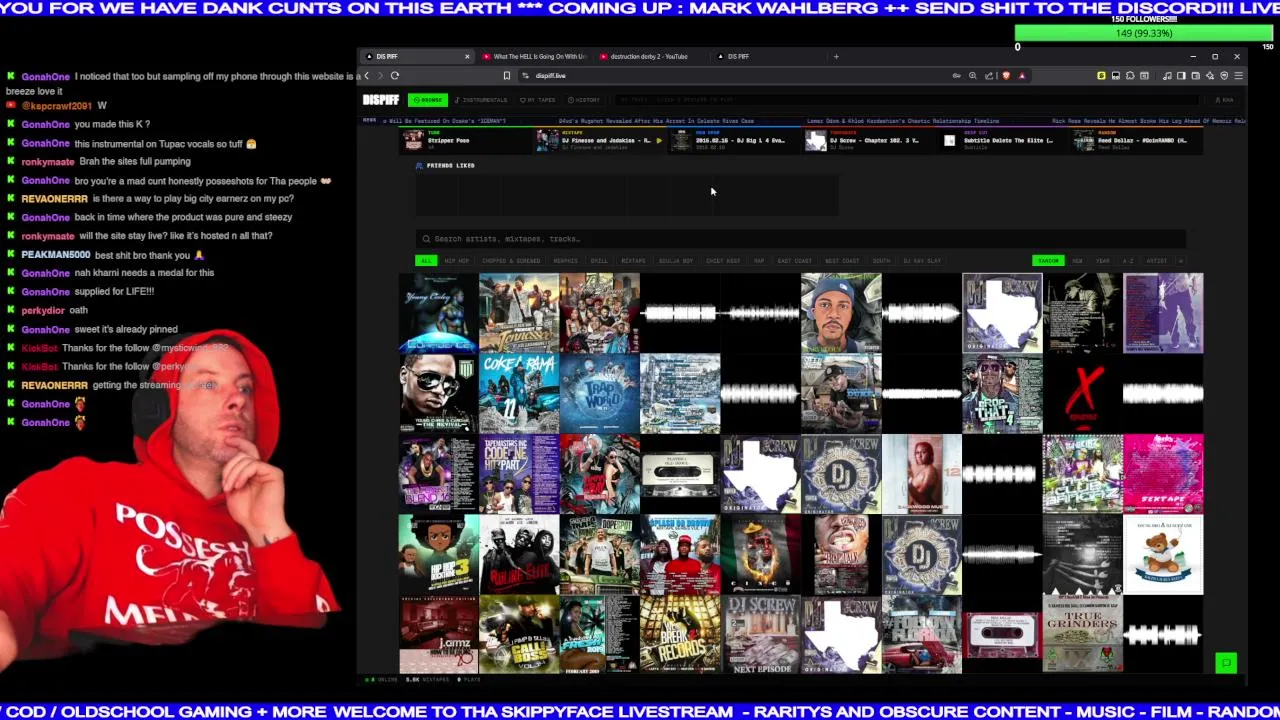Image resolution: width=1280 pixels, height=720 pixels.
Task: Click the DISPIFF logo
Action: 380,100
